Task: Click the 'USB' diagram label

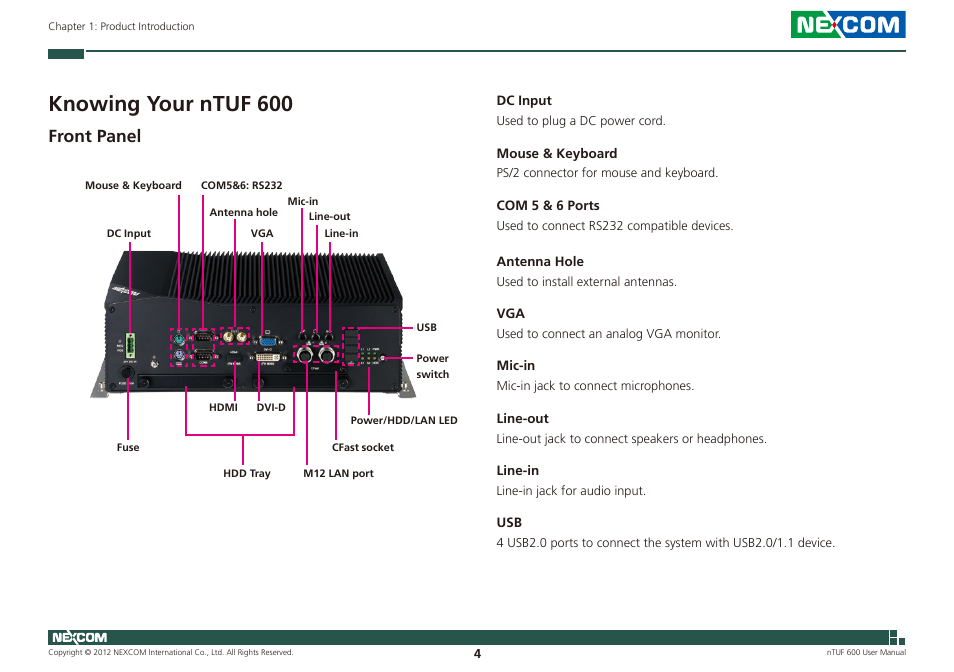Action: click(x=427, y=327)
